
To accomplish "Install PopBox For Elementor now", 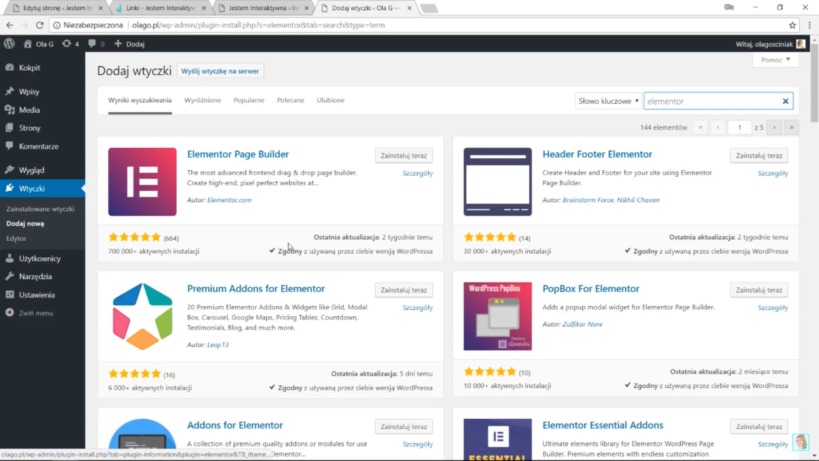I will point(759,290).
